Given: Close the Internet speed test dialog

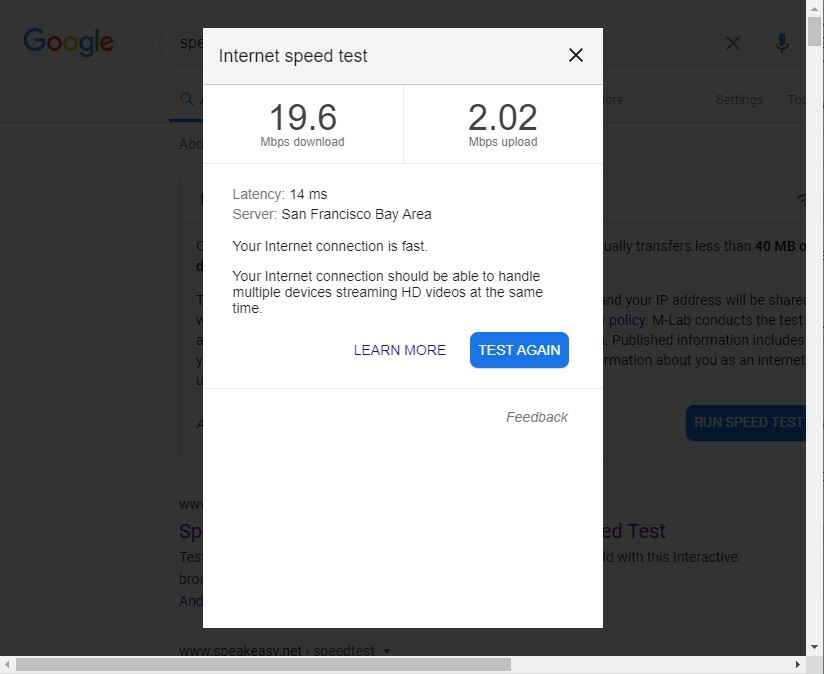Looking at the screenshot, I should coord(576,55).
